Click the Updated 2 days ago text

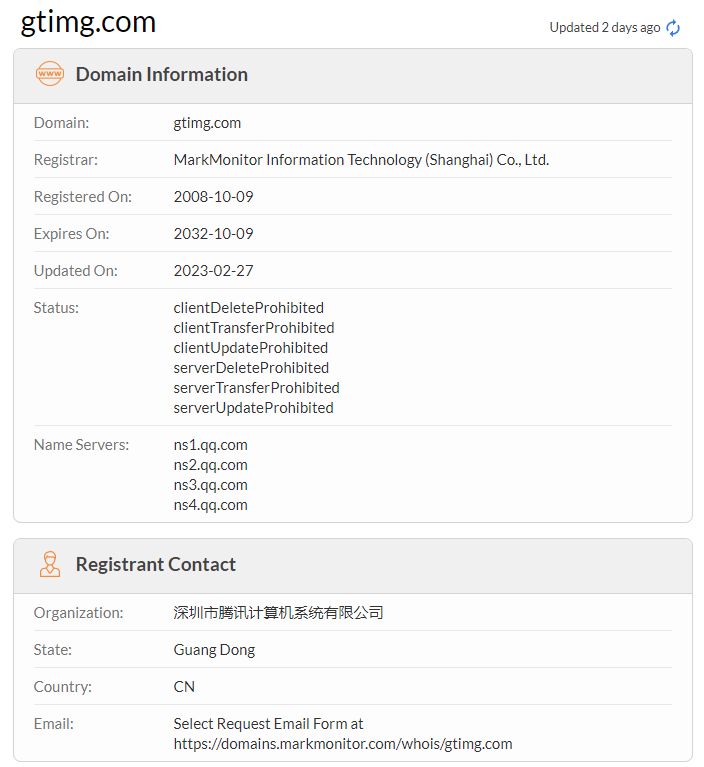click(604, 28)
